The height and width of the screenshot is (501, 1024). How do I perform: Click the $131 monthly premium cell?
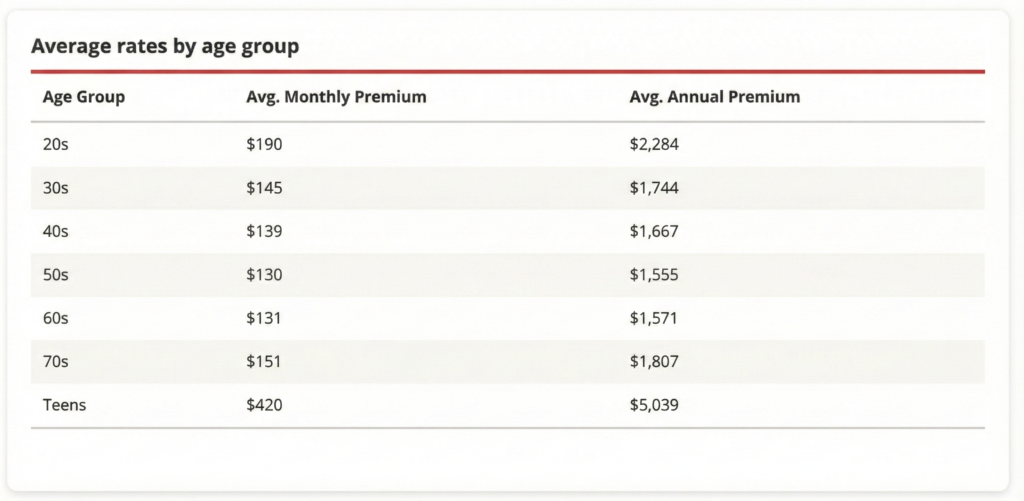click(x=264, y=318)
